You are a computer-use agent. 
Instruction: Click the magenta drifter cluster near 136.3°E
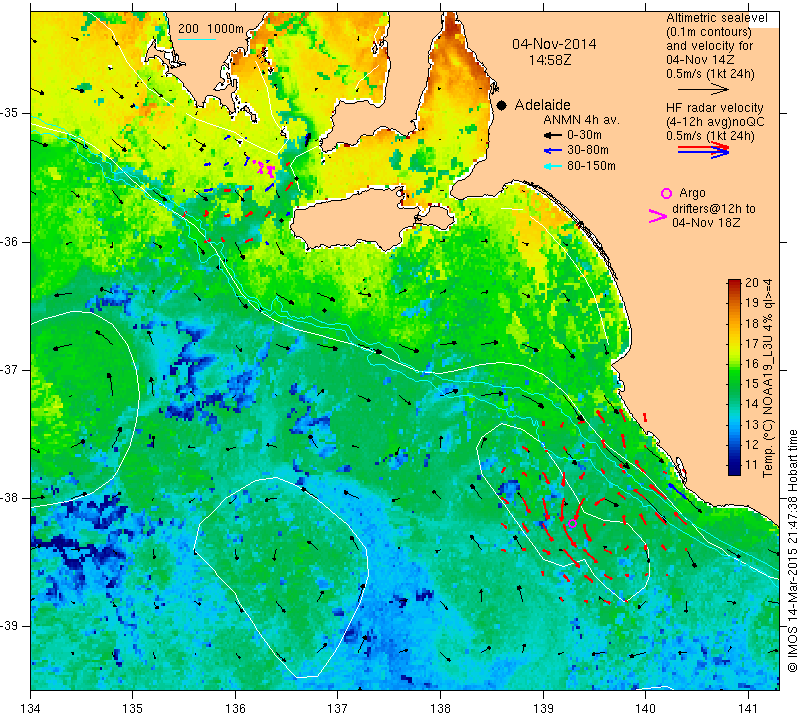pyautogui.click(x=266, y=167)
